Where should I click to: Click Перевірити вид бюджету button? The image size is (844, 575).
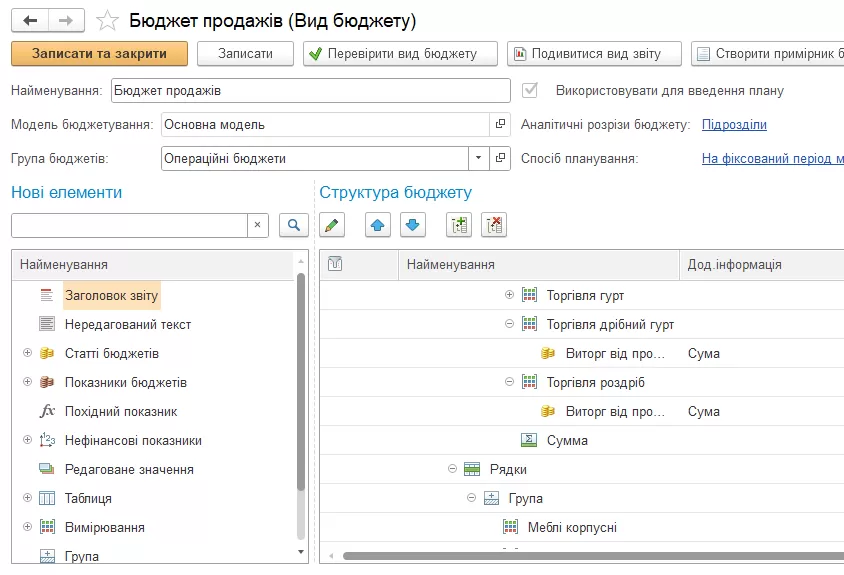[400, 54]
